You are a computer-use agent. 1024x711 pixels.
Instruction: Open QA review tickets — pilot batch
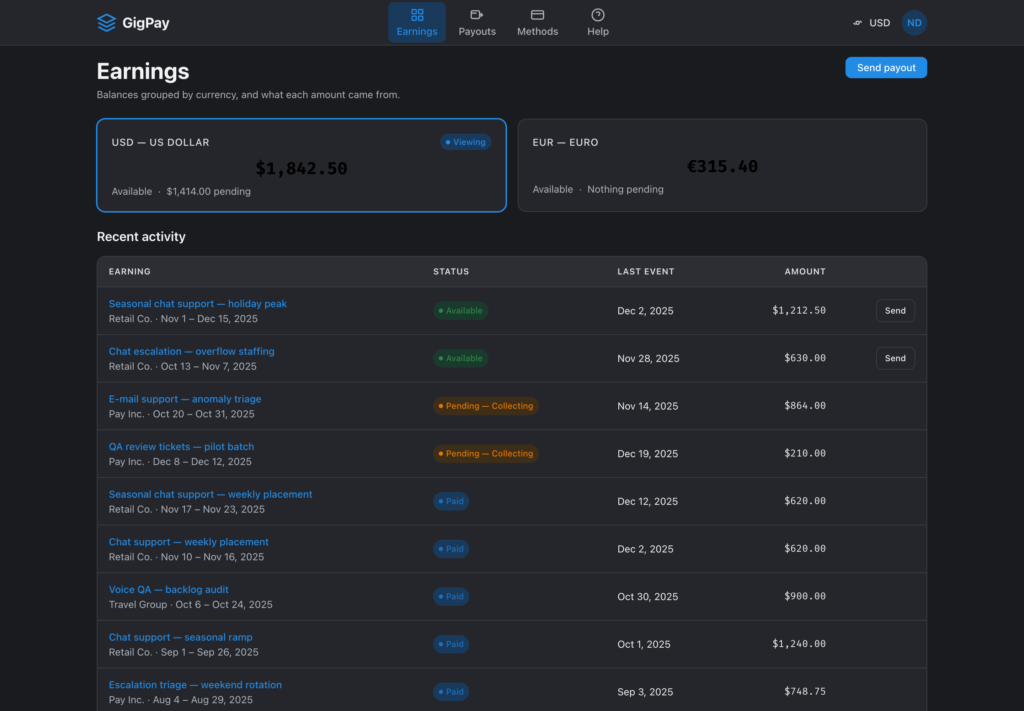(x=181, y=447)
